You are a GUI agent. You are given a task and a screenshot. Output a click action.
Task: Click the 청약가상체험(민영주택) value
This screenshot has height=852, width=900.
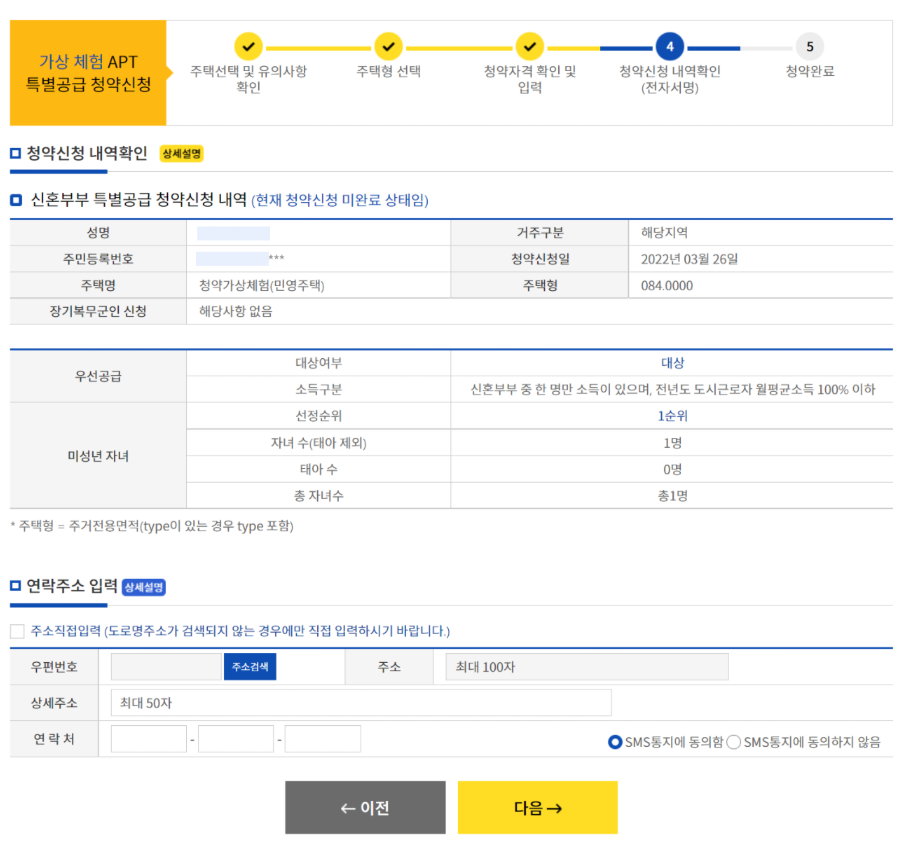pyautogui.click(x=262, y=285)
